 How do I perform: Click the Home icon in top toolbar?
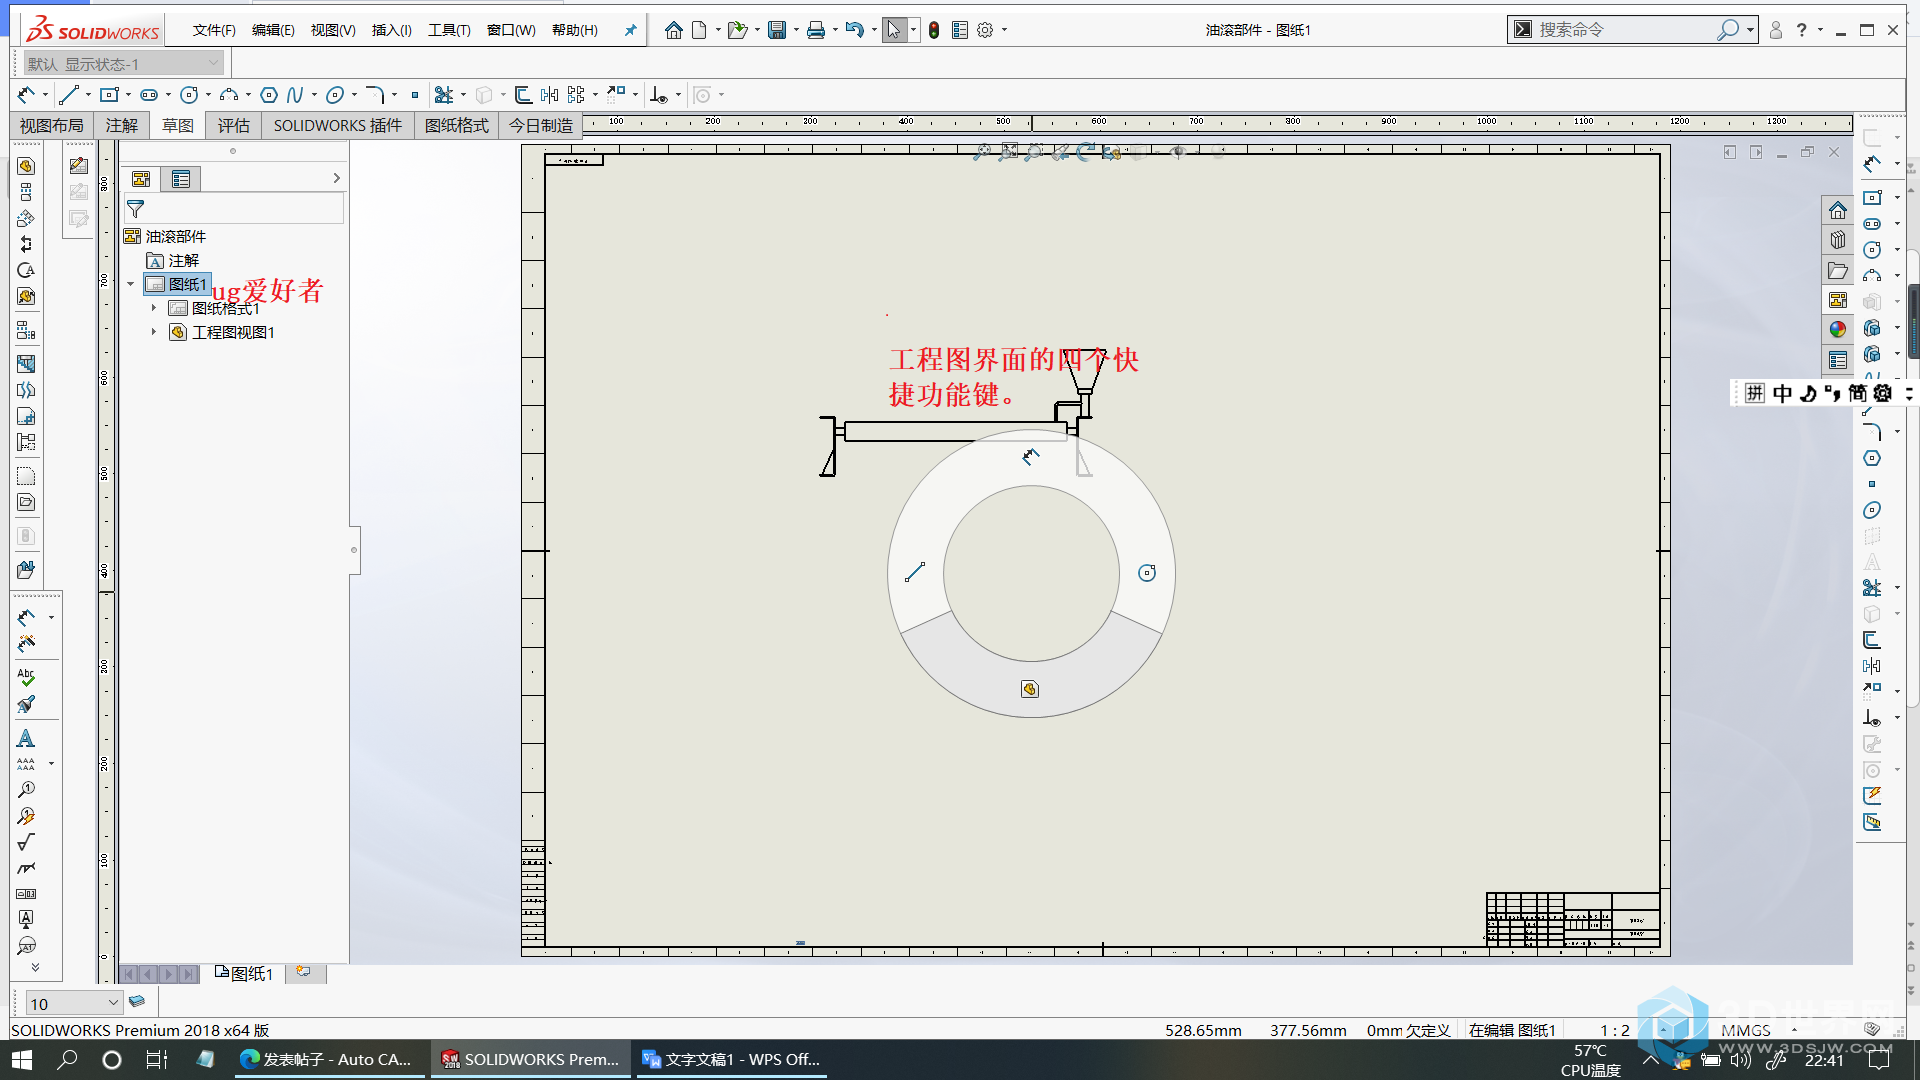(673, 30)
